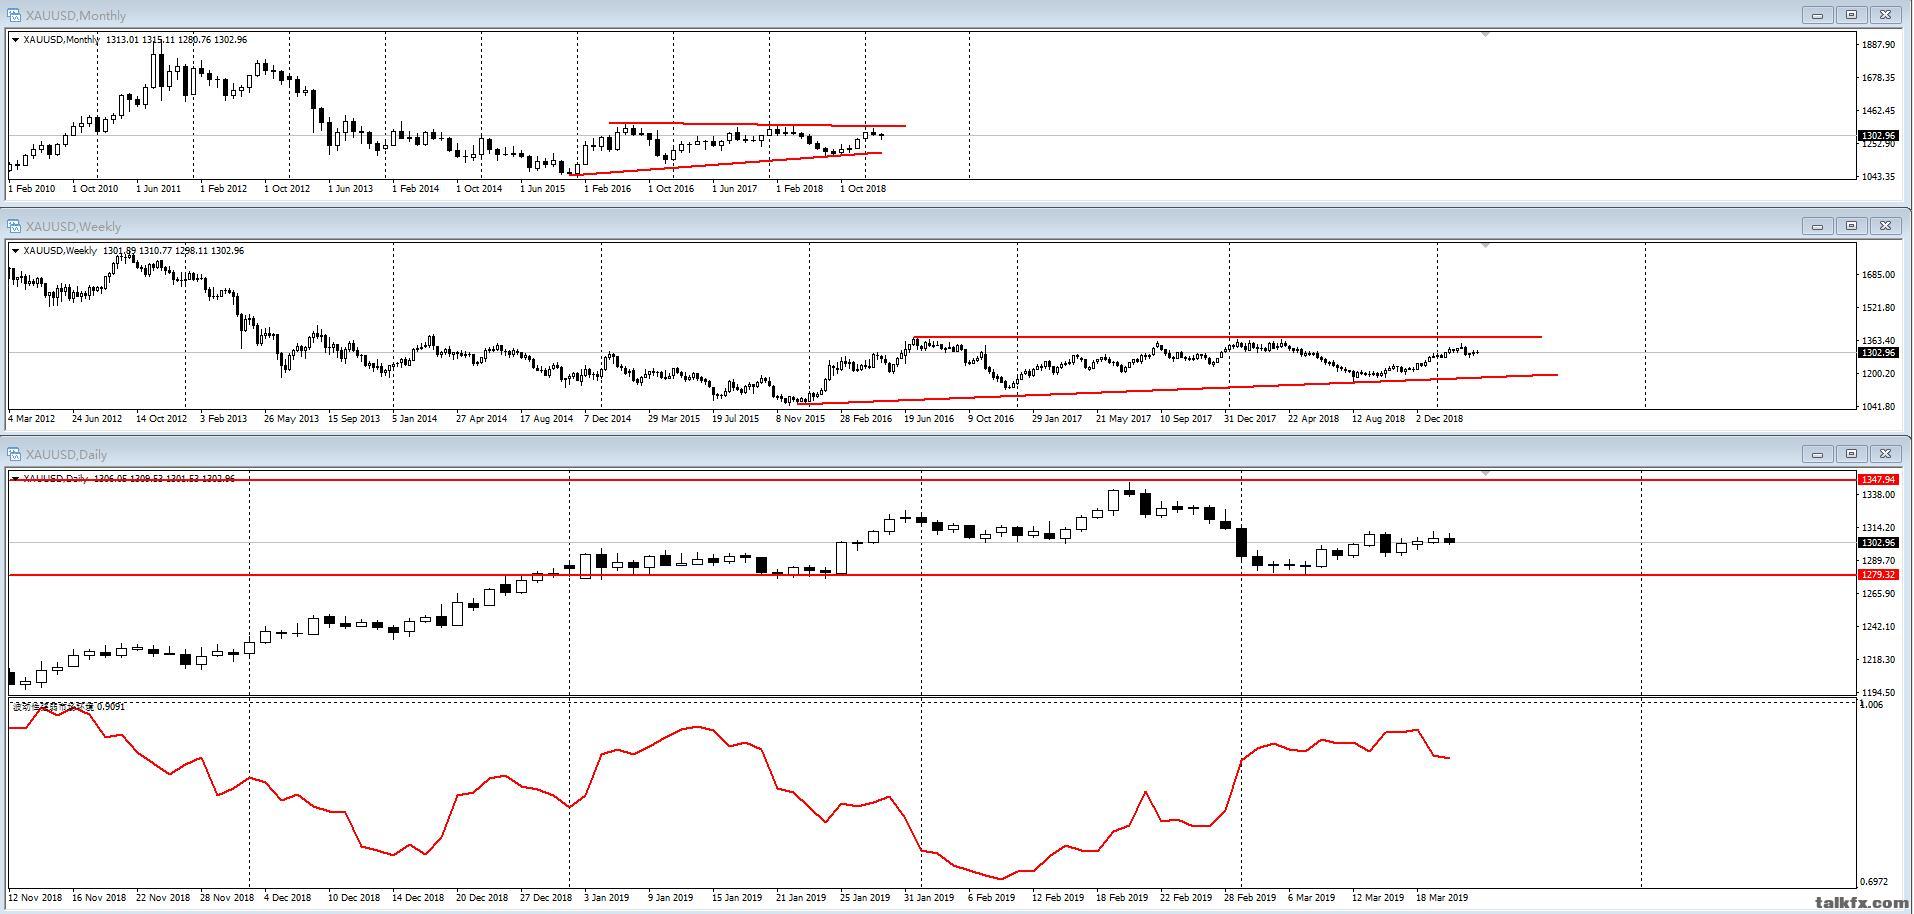Restore the XAUUSD,Weekly chart window

pyautogui.click(x=1851, y=226)
